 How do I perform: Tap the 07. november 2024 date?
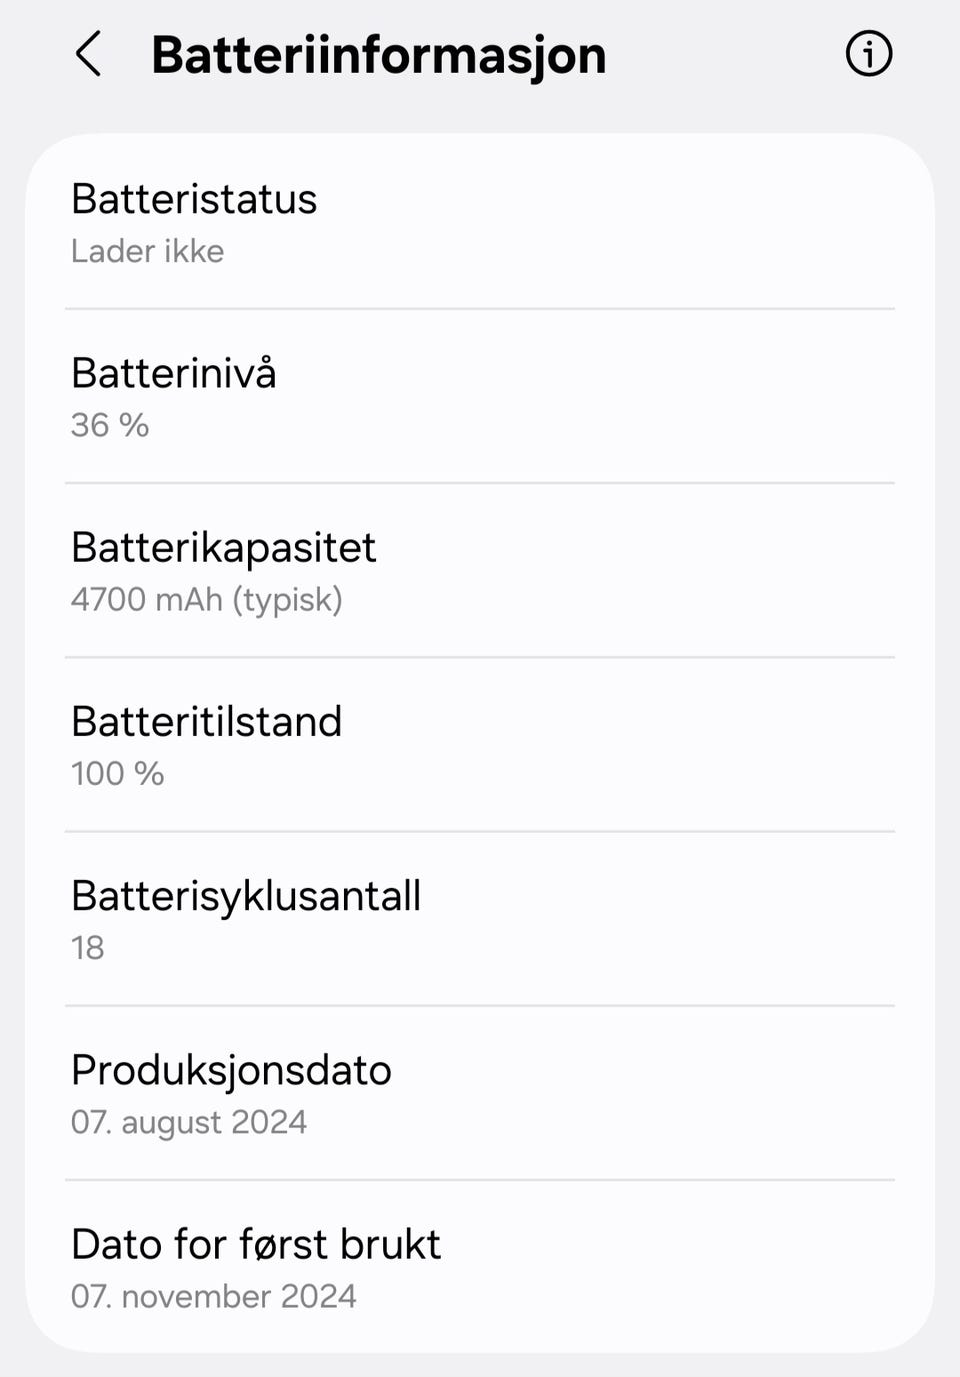[x=214, y=1296]
